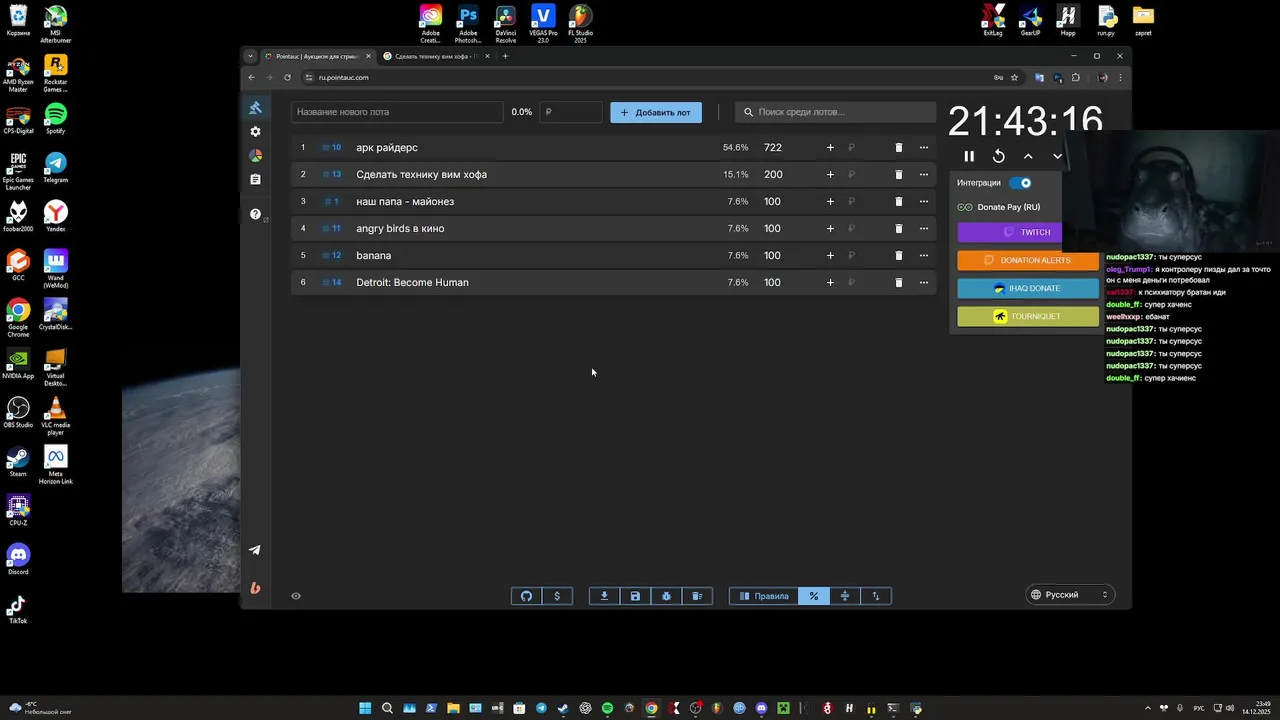Click the Добавить лот button

[656, 112]
